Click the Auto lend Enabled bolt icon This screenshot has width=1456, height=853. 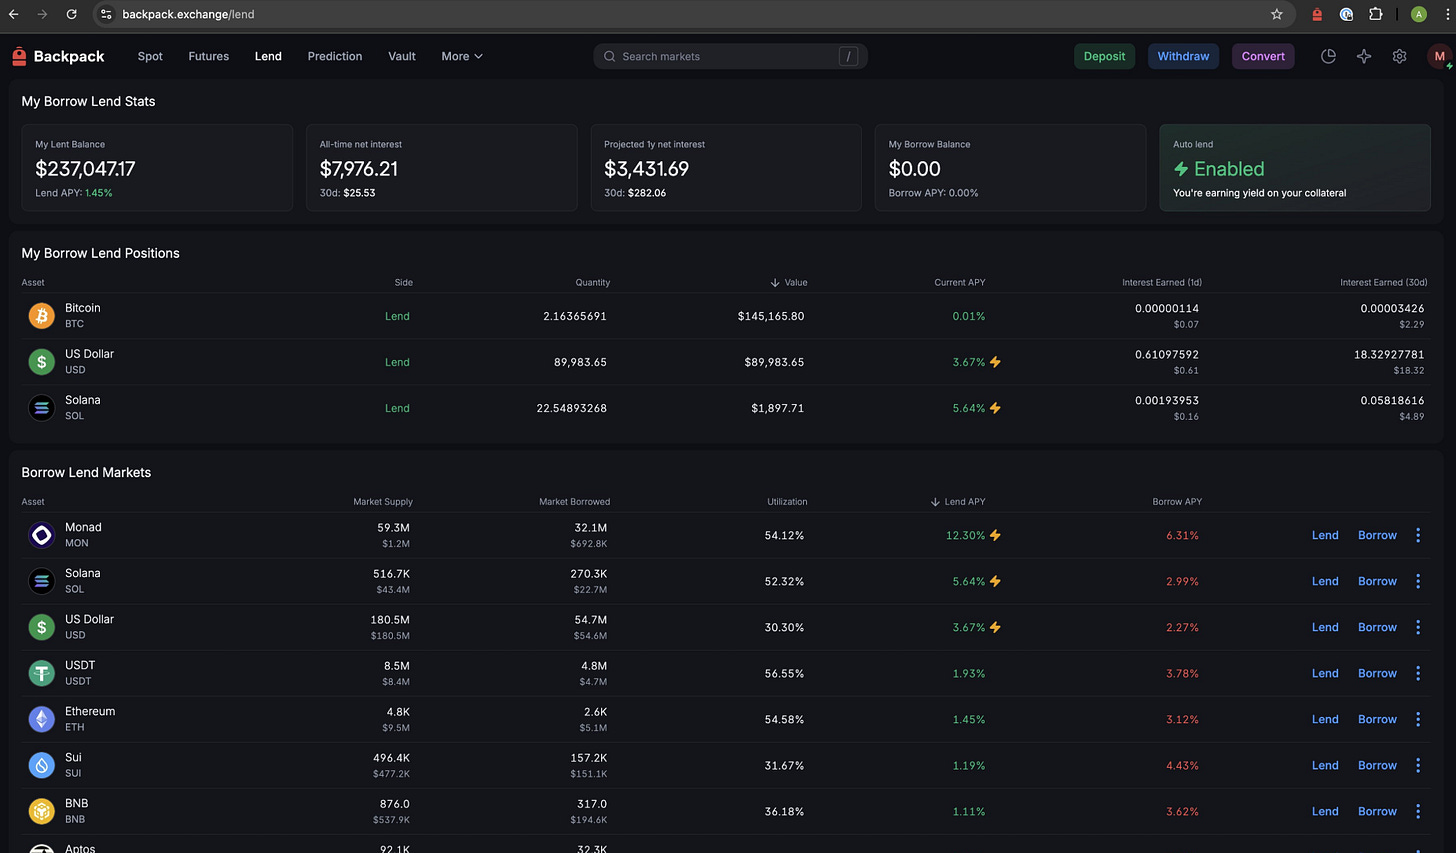tap(1181, 169)
